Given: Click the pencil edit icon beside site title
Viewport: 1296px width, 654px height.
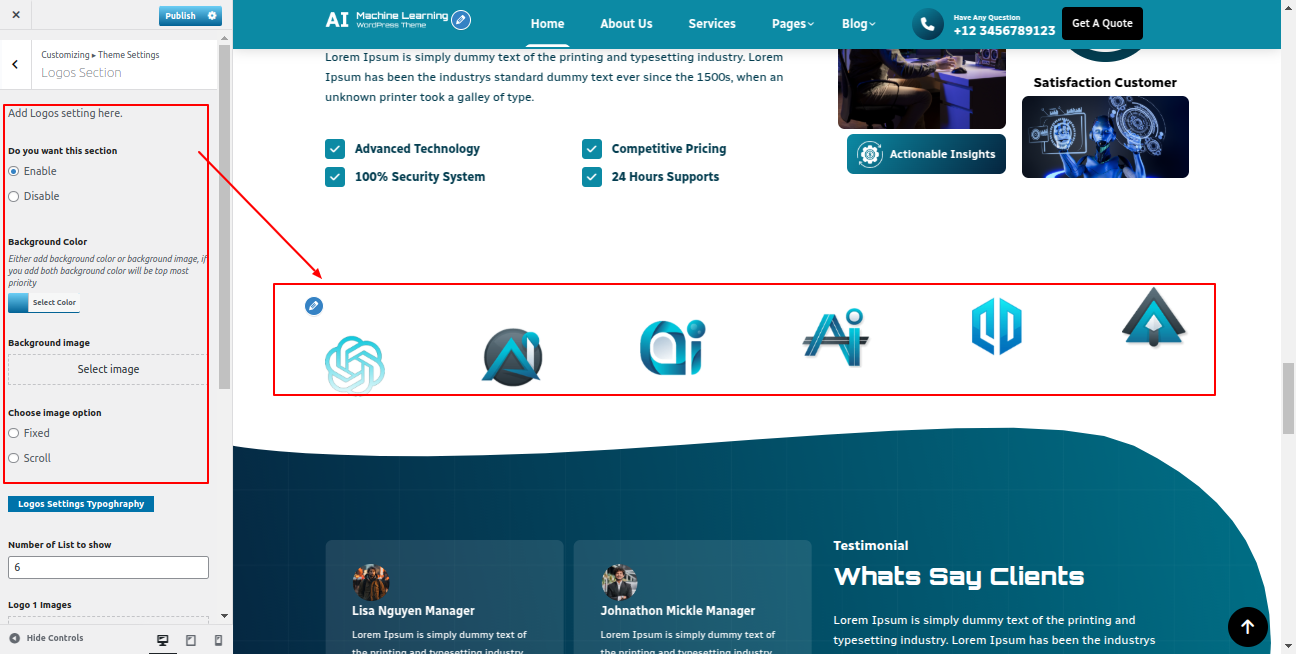Looking at the screenshot, I should [x=460, y=20].
